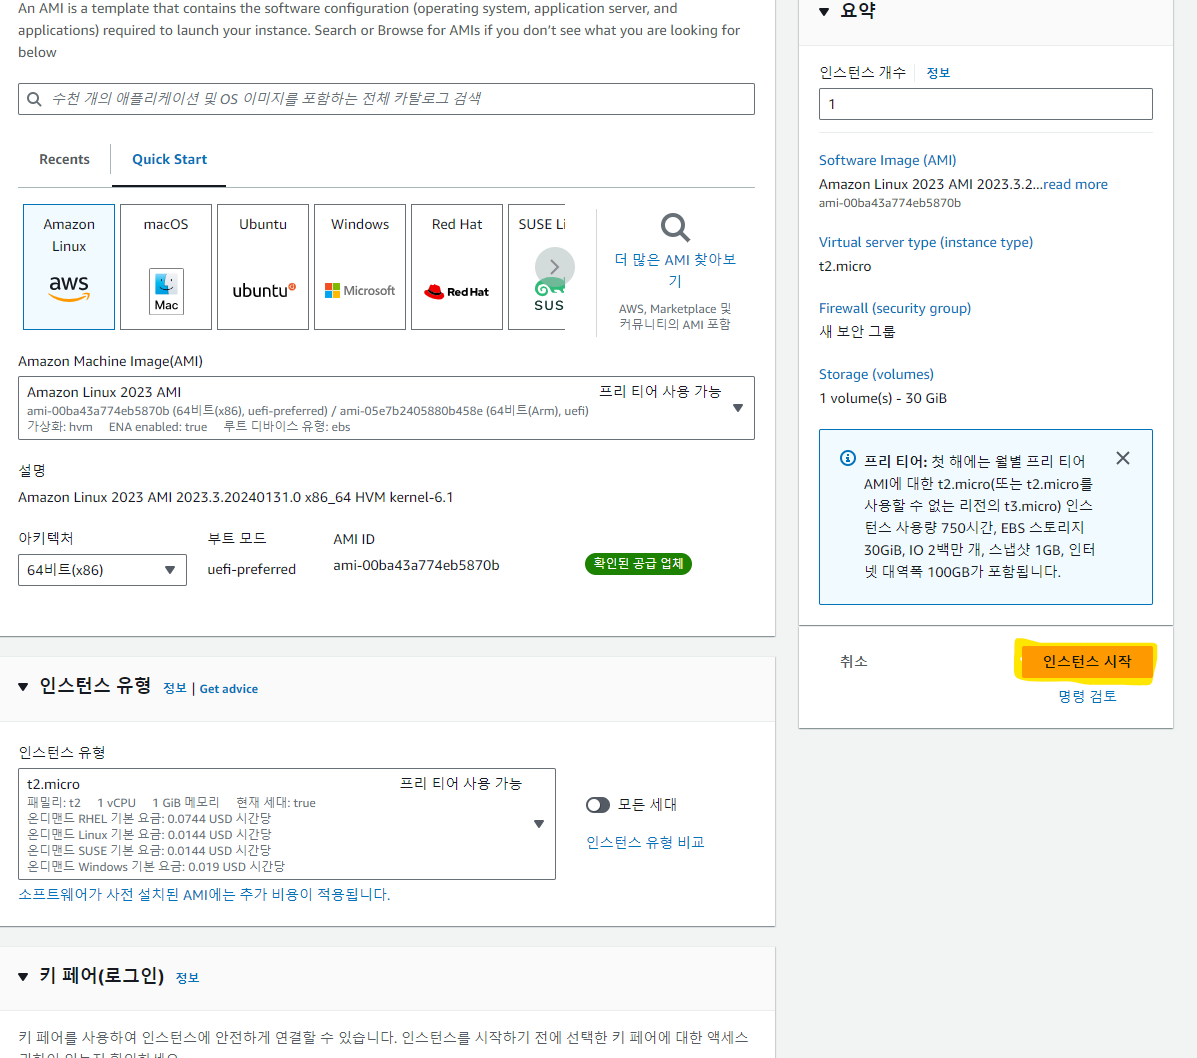Click 정보 link beside 인스턴스 유형 heading
Image resolution: width=1197 pixels, height=1058 pixels.
click(x=175, y=689)
